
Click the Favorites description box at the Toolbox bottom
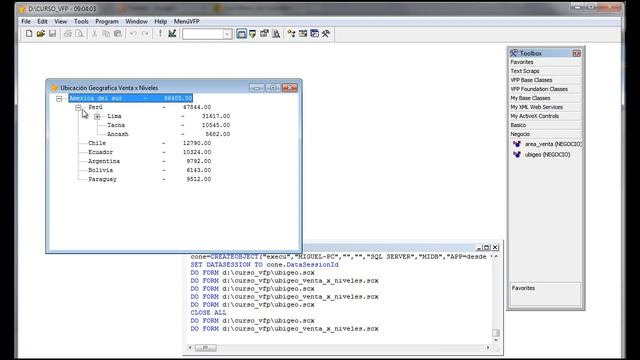pos(545,293)
